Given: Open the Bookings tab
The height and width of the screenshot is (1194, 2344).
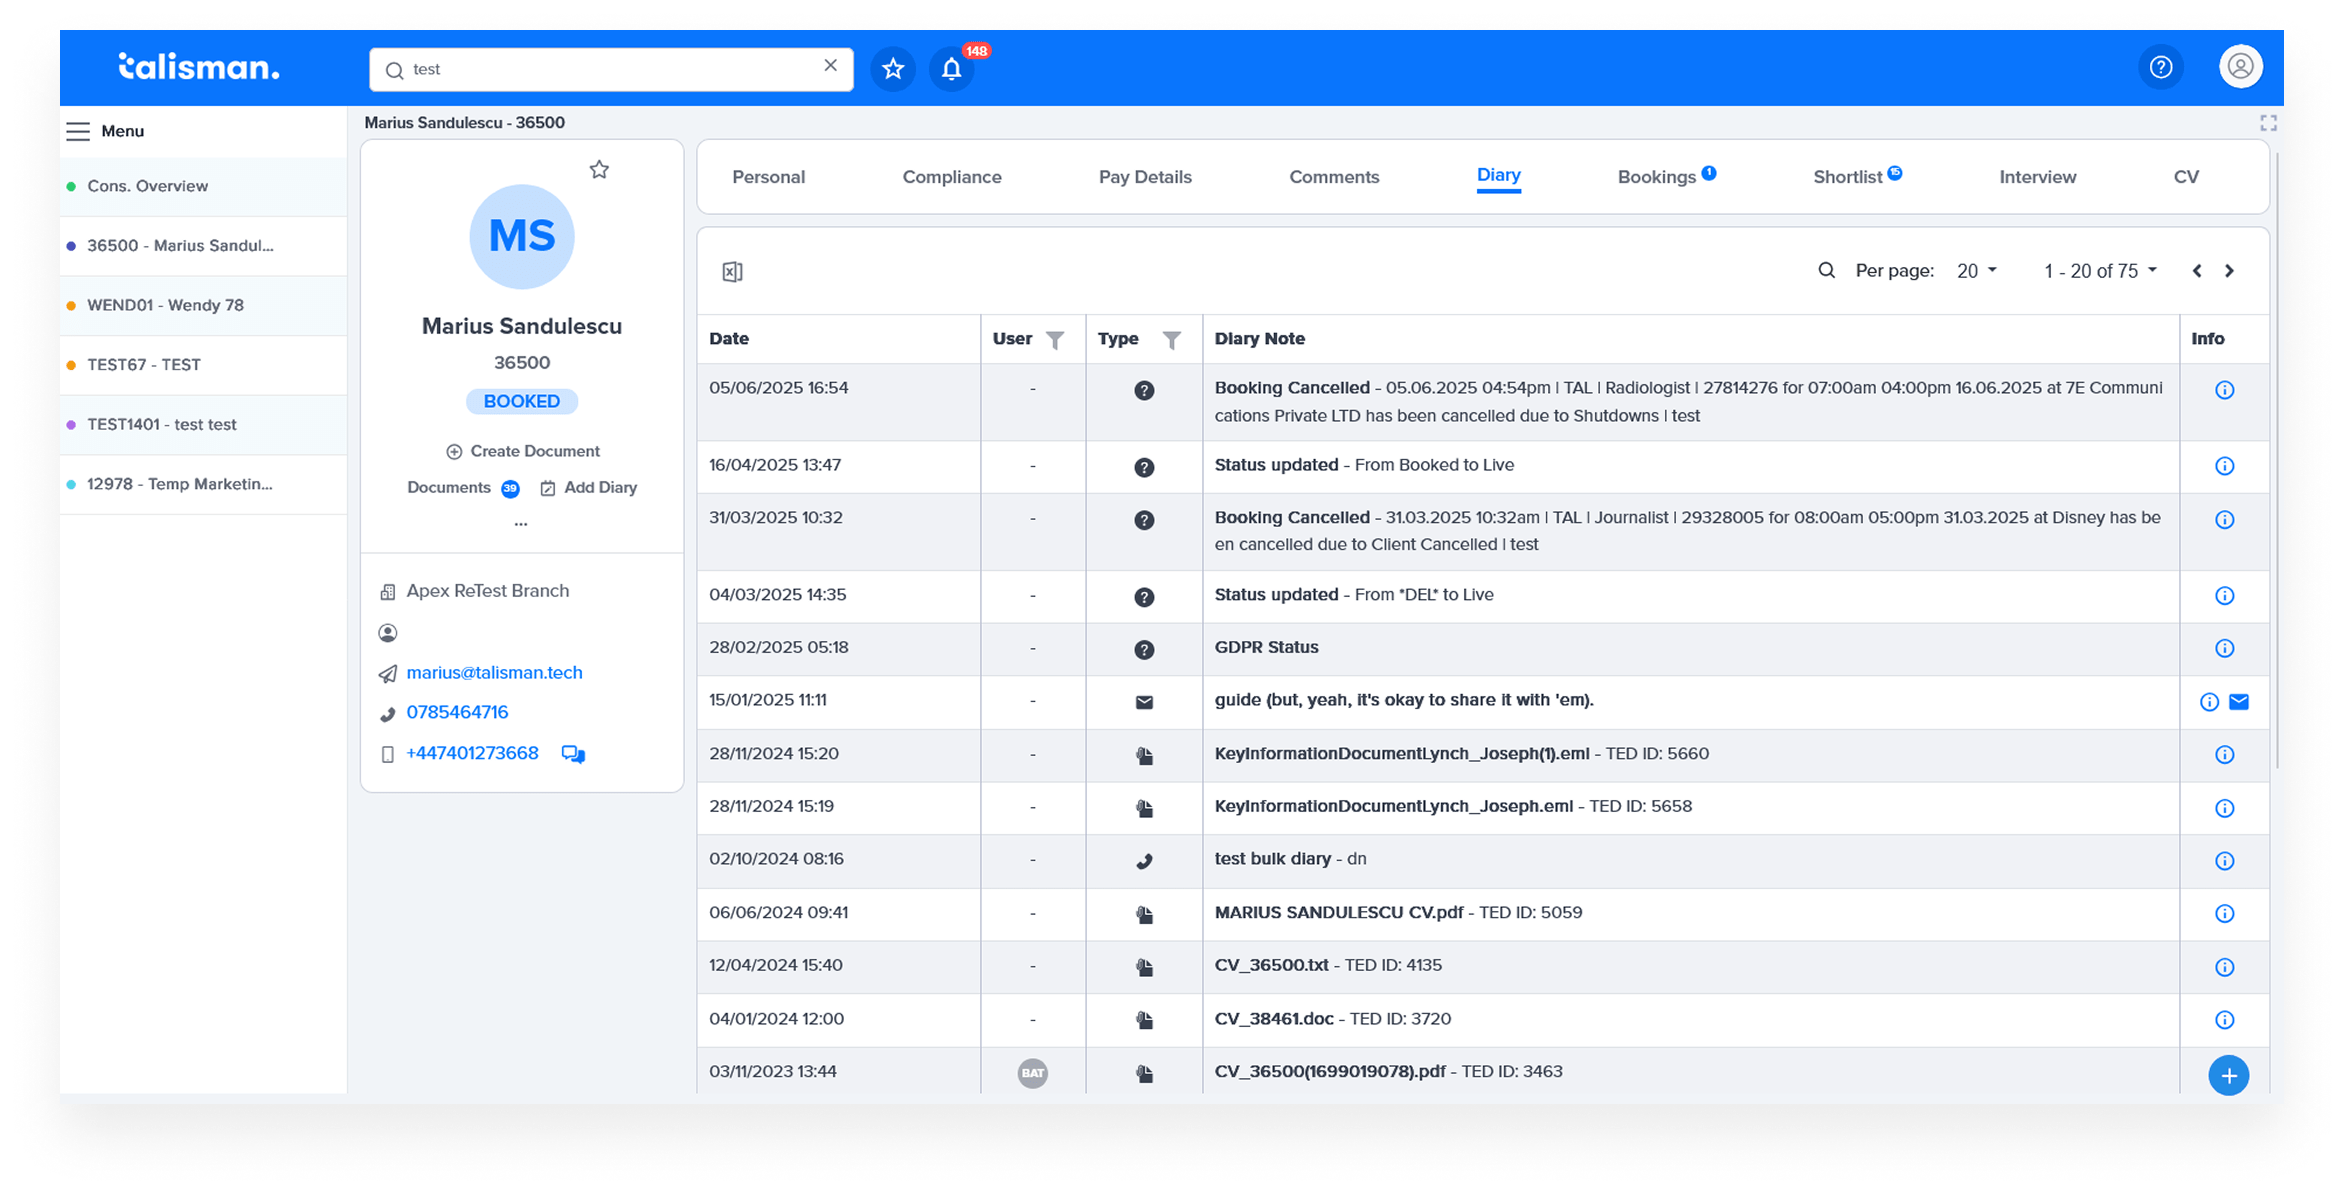Looking at the screenshot, I should click(1656, 177).
